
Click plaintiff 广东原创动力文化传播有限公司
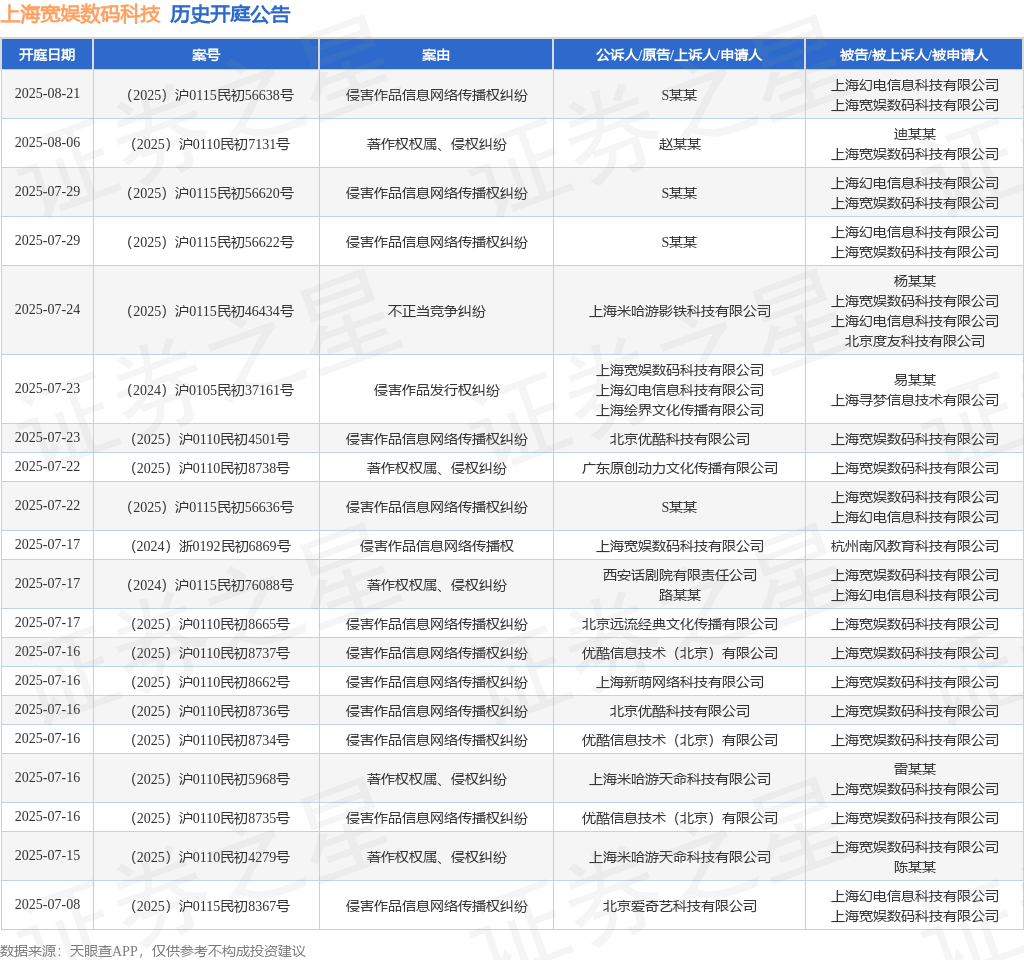coord(679,468)
